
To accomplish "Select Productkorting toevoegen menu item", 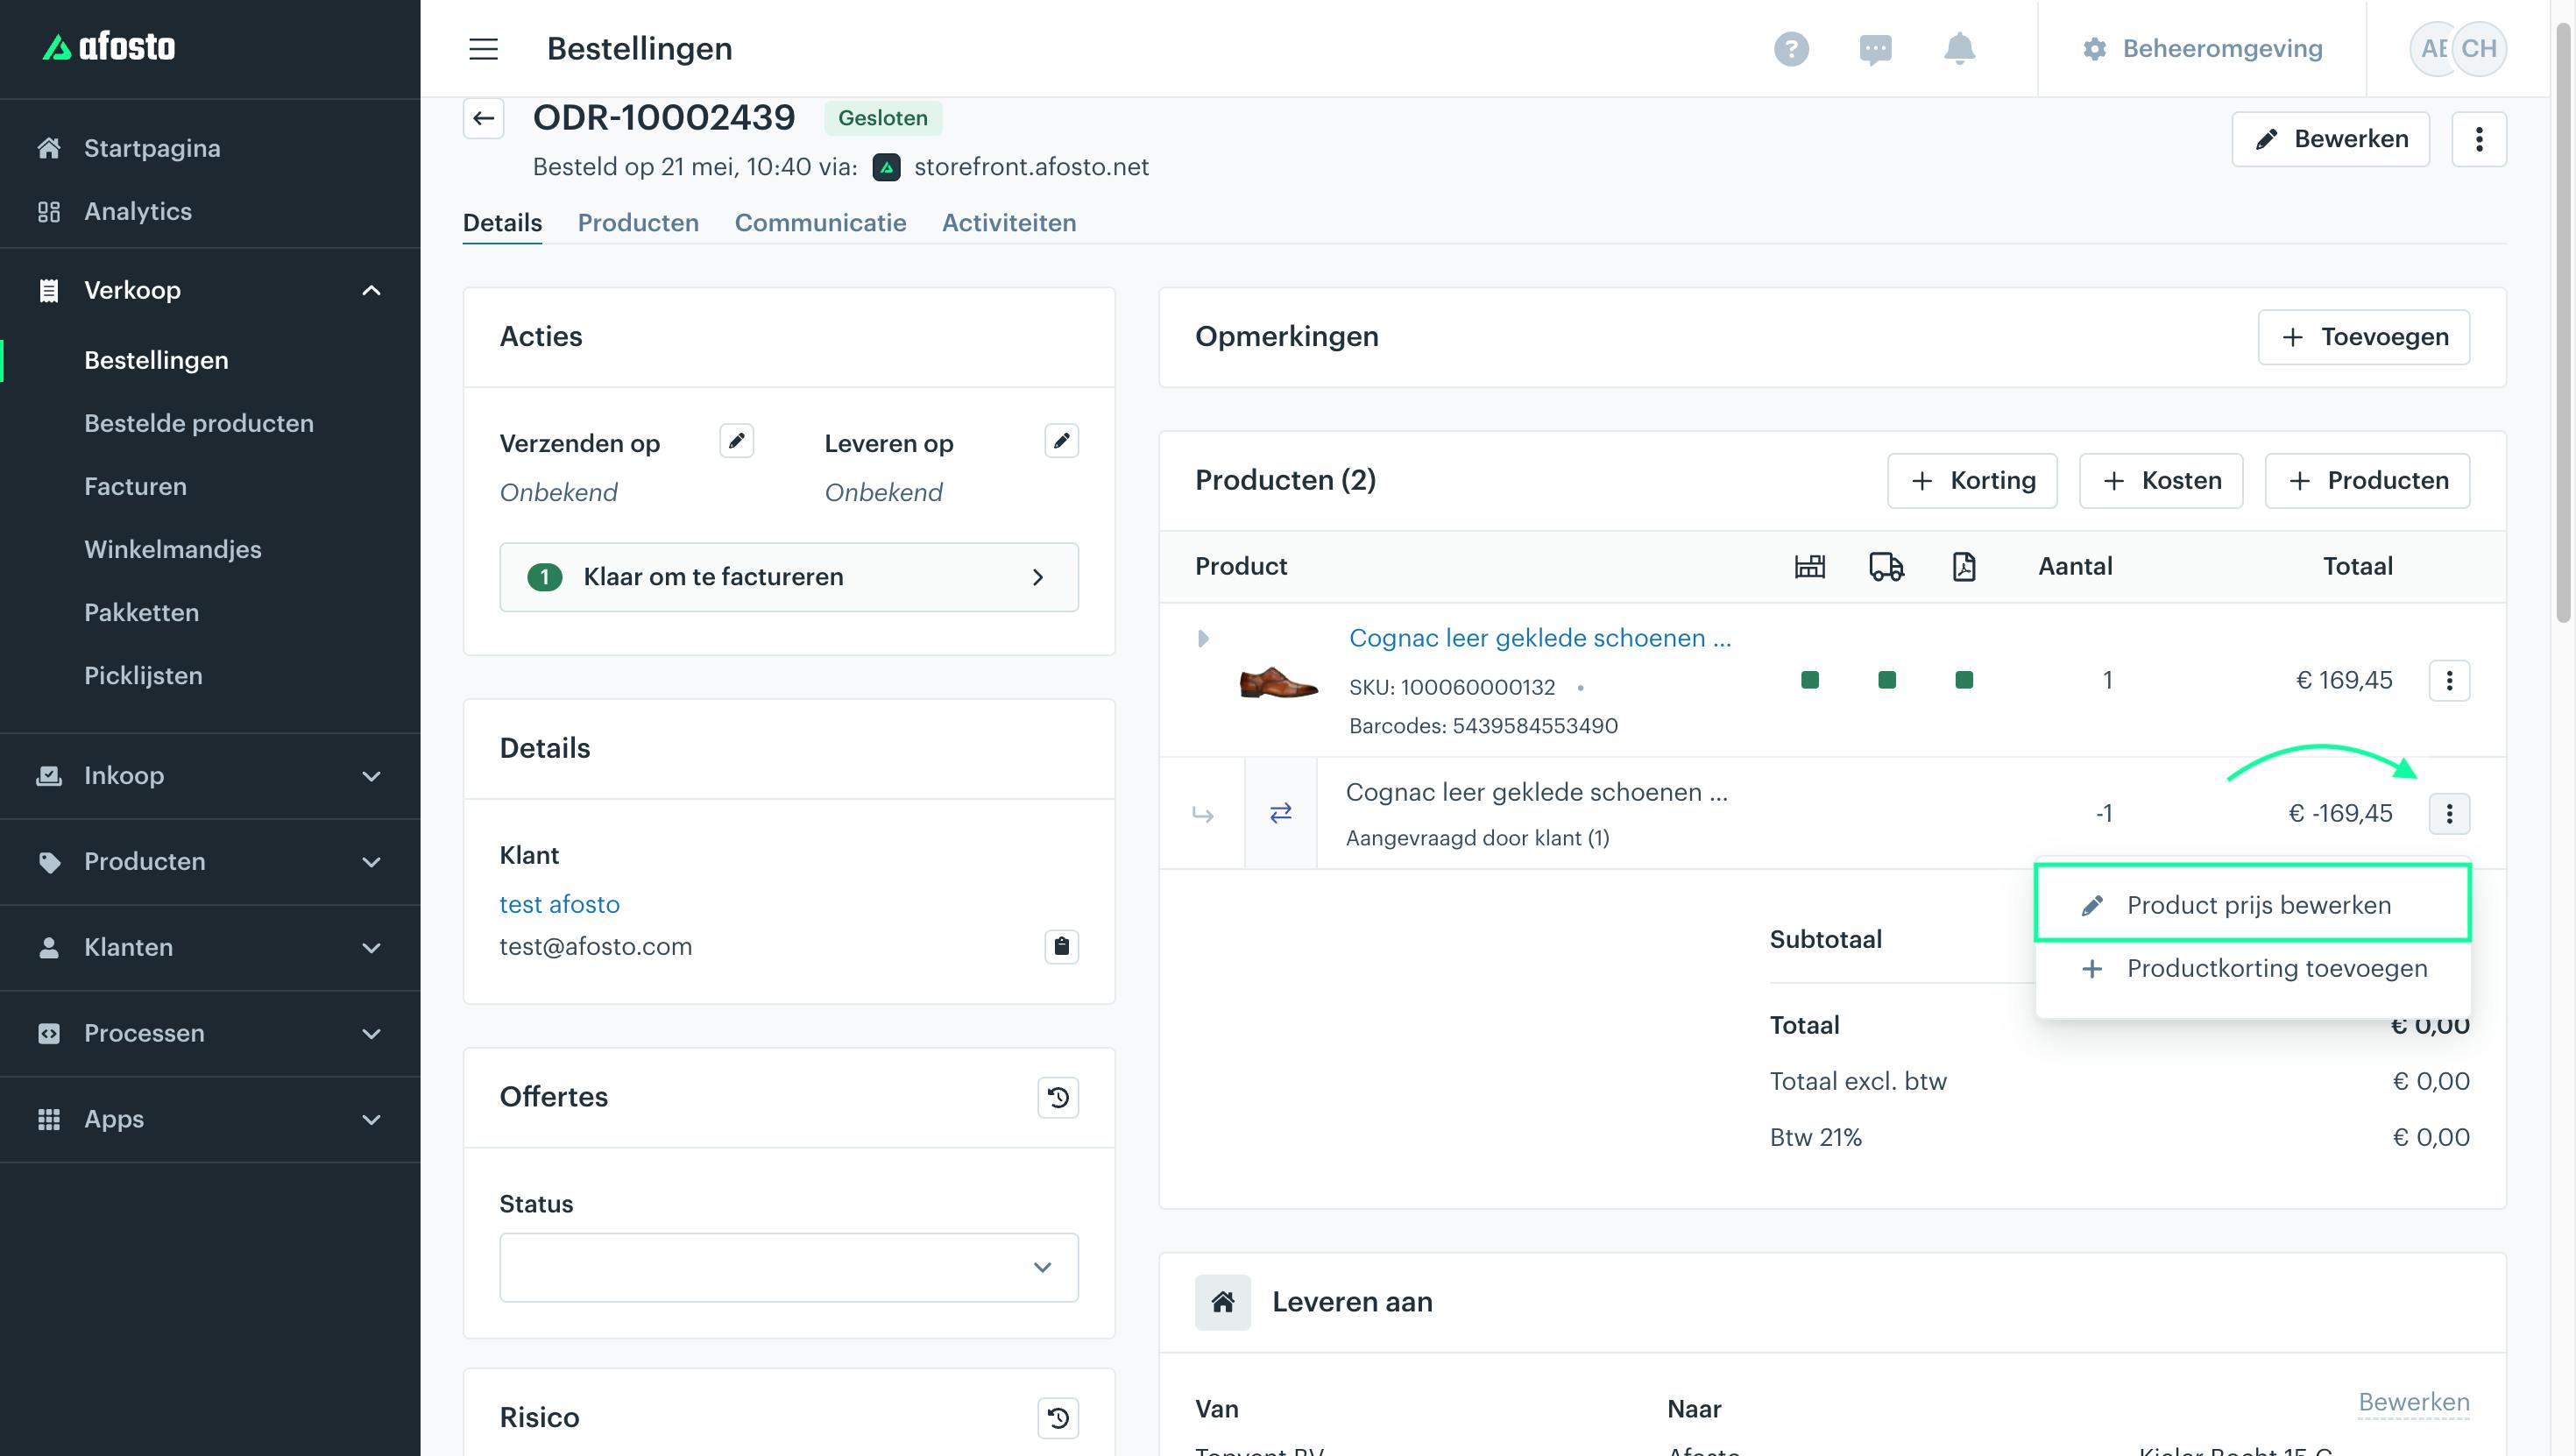I will 2253,969.
